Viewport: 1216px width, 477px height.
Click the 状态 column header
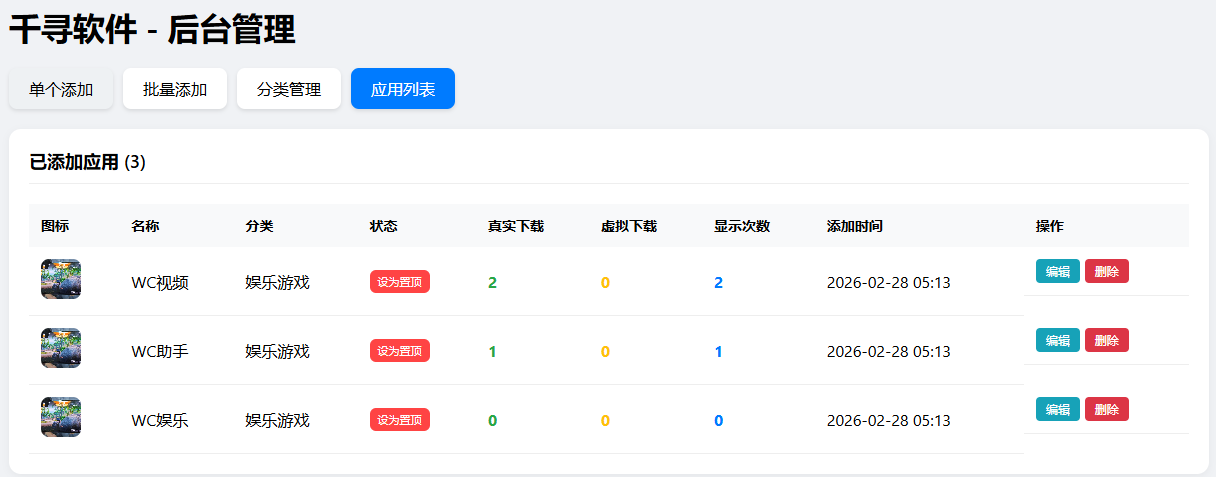tap(384, 226)
